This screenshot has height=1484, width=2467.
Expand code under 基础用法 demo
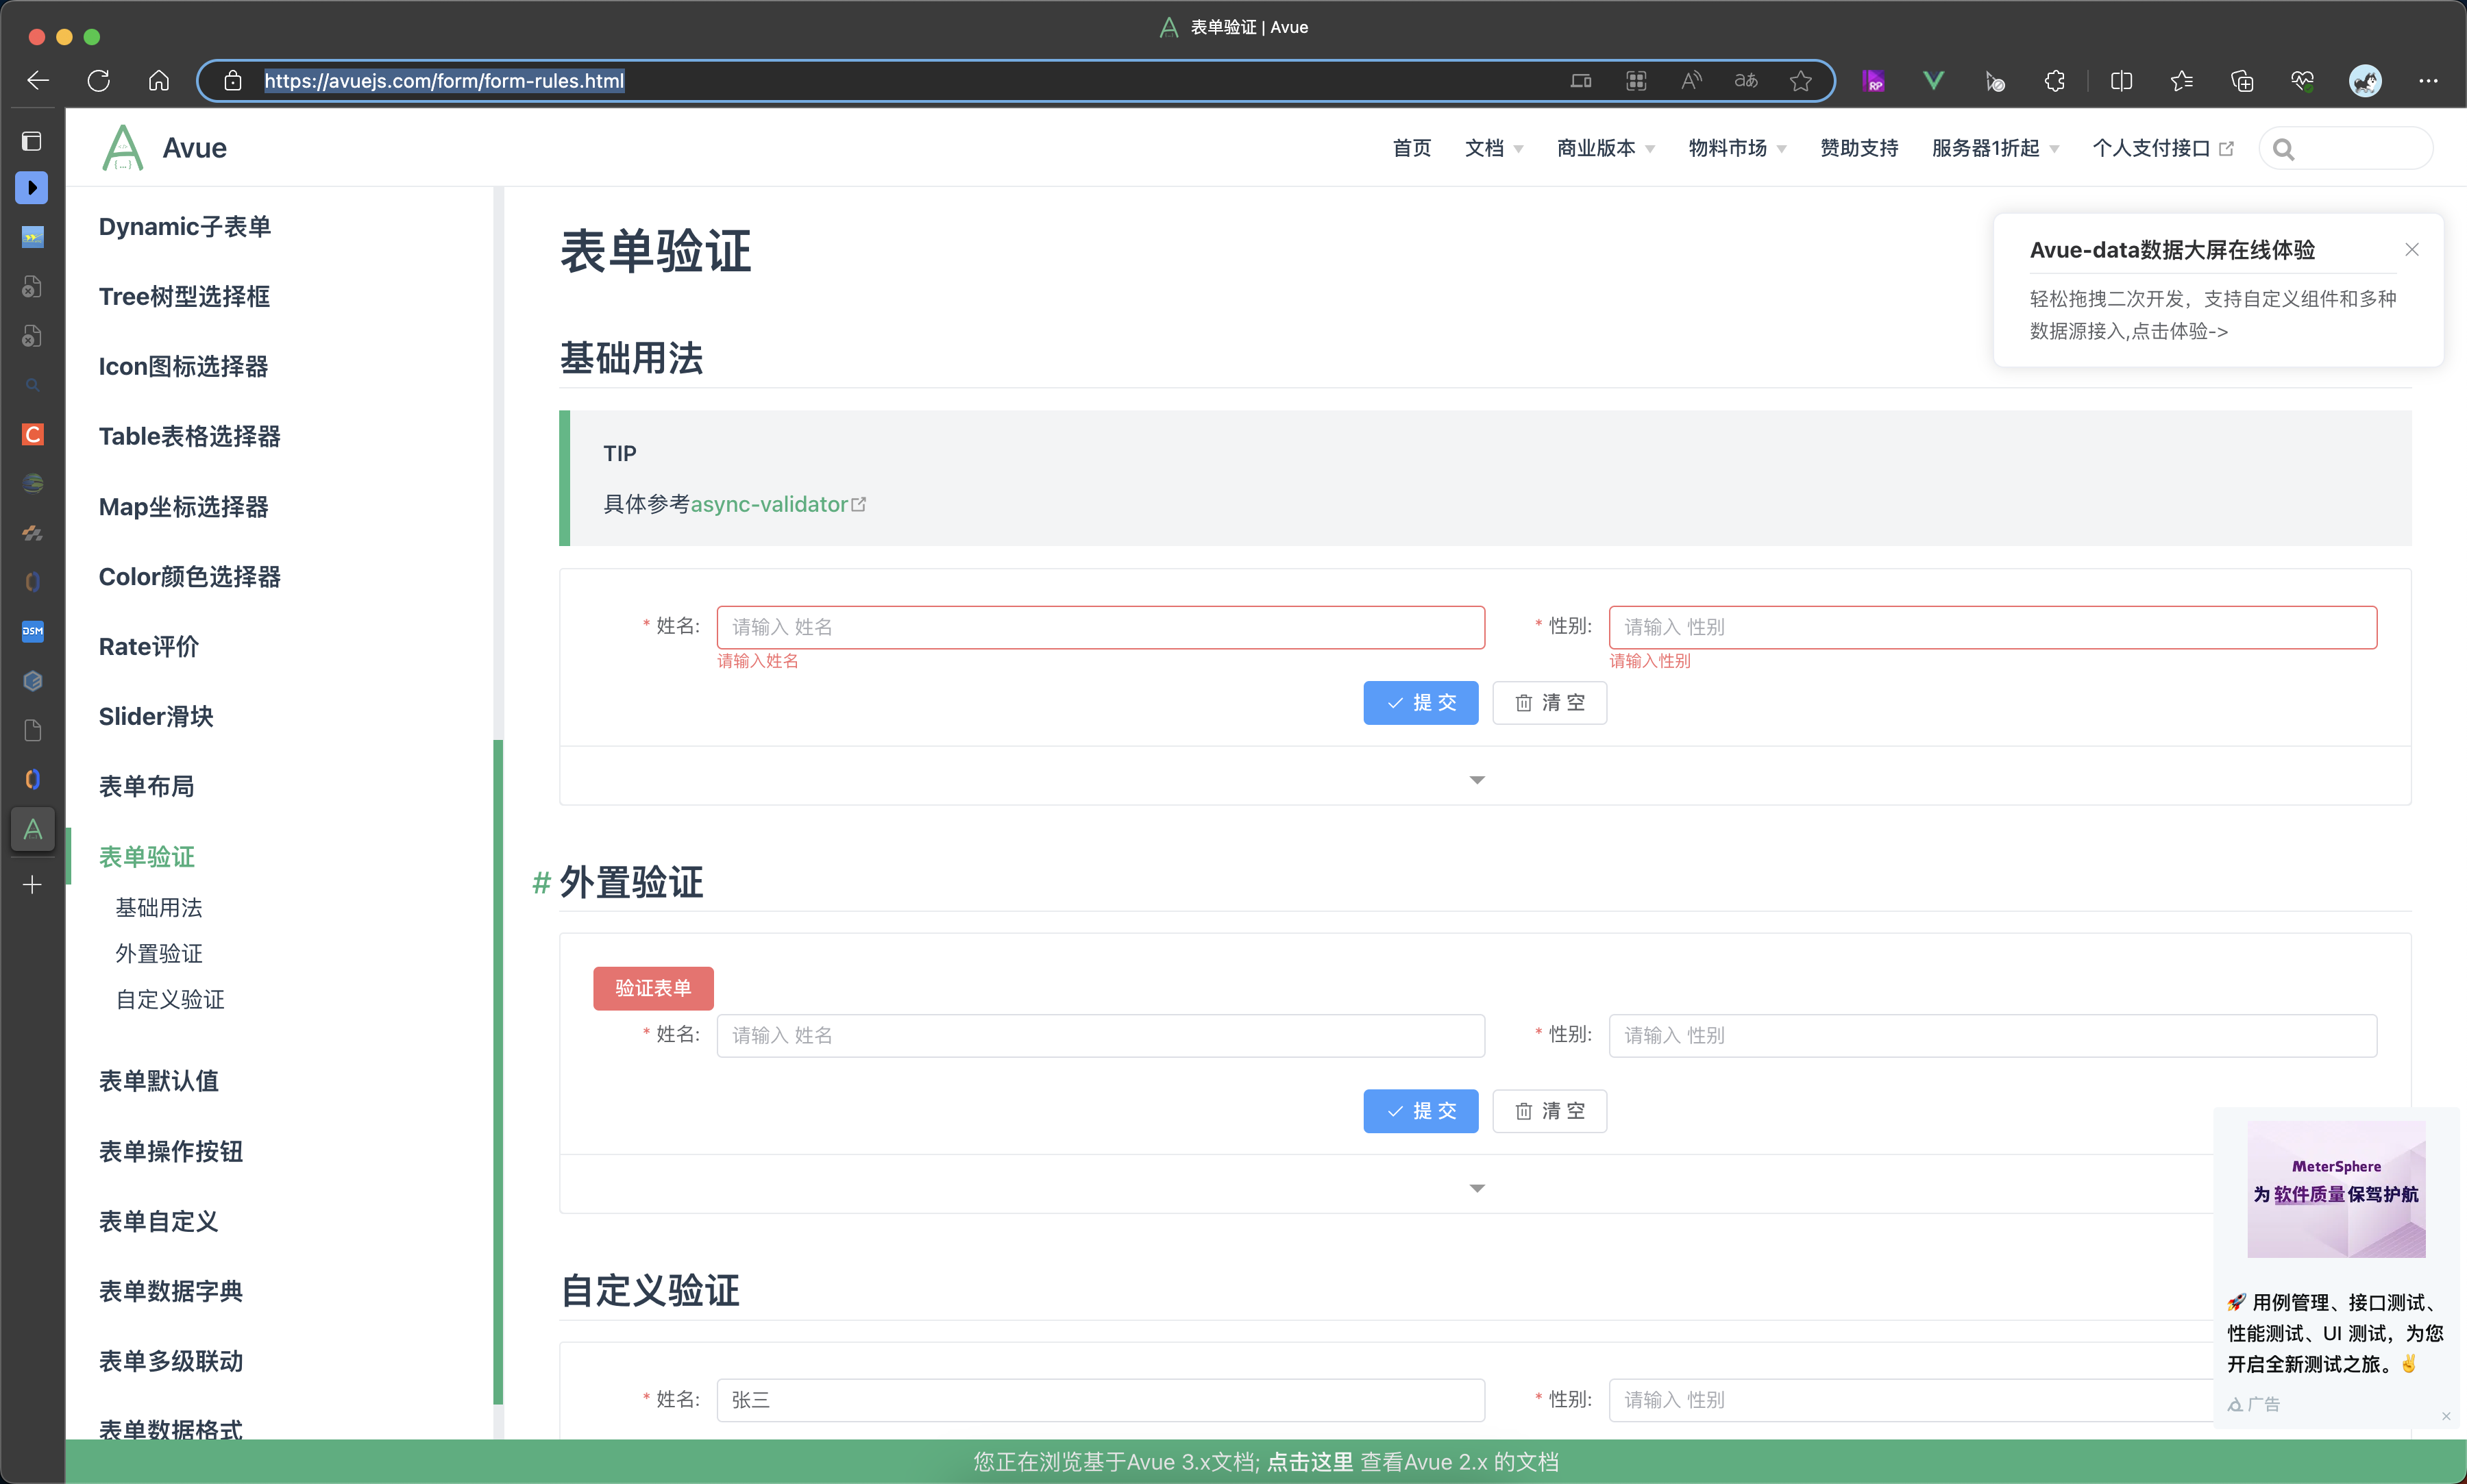[1477, 779]
